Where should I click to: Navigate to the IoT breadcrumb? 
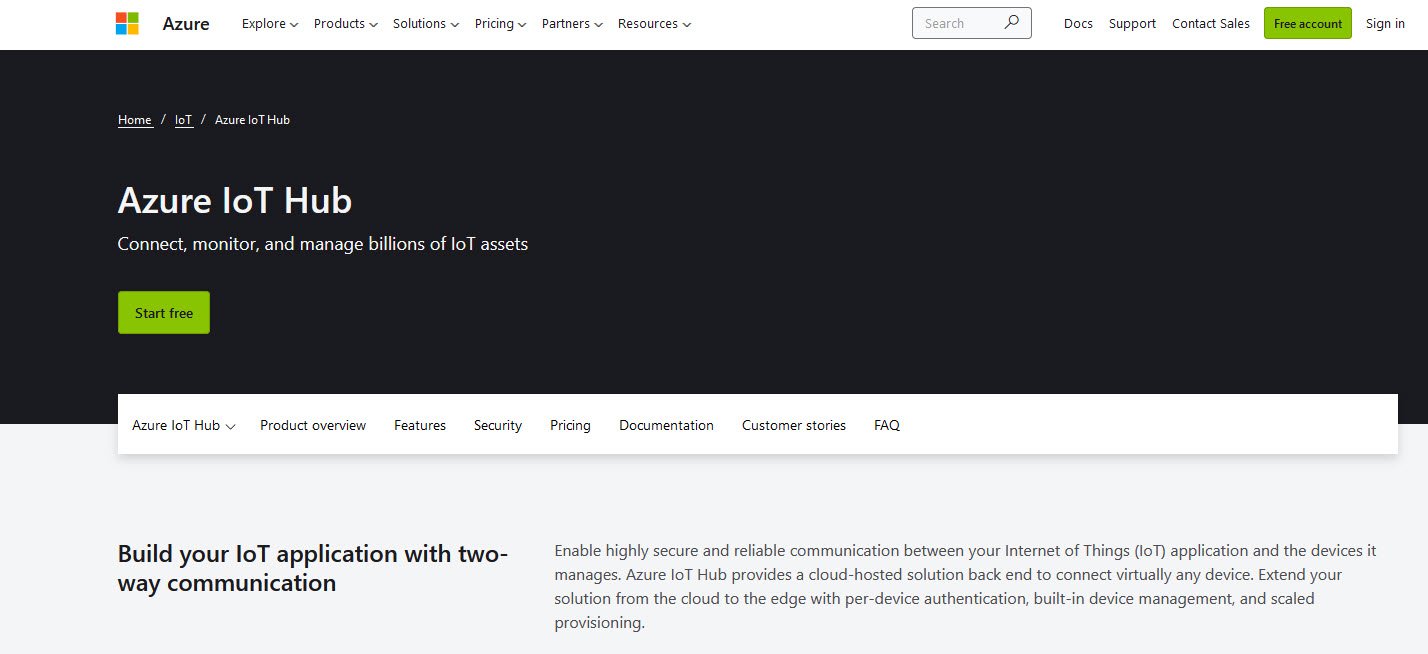click(184, 120)
